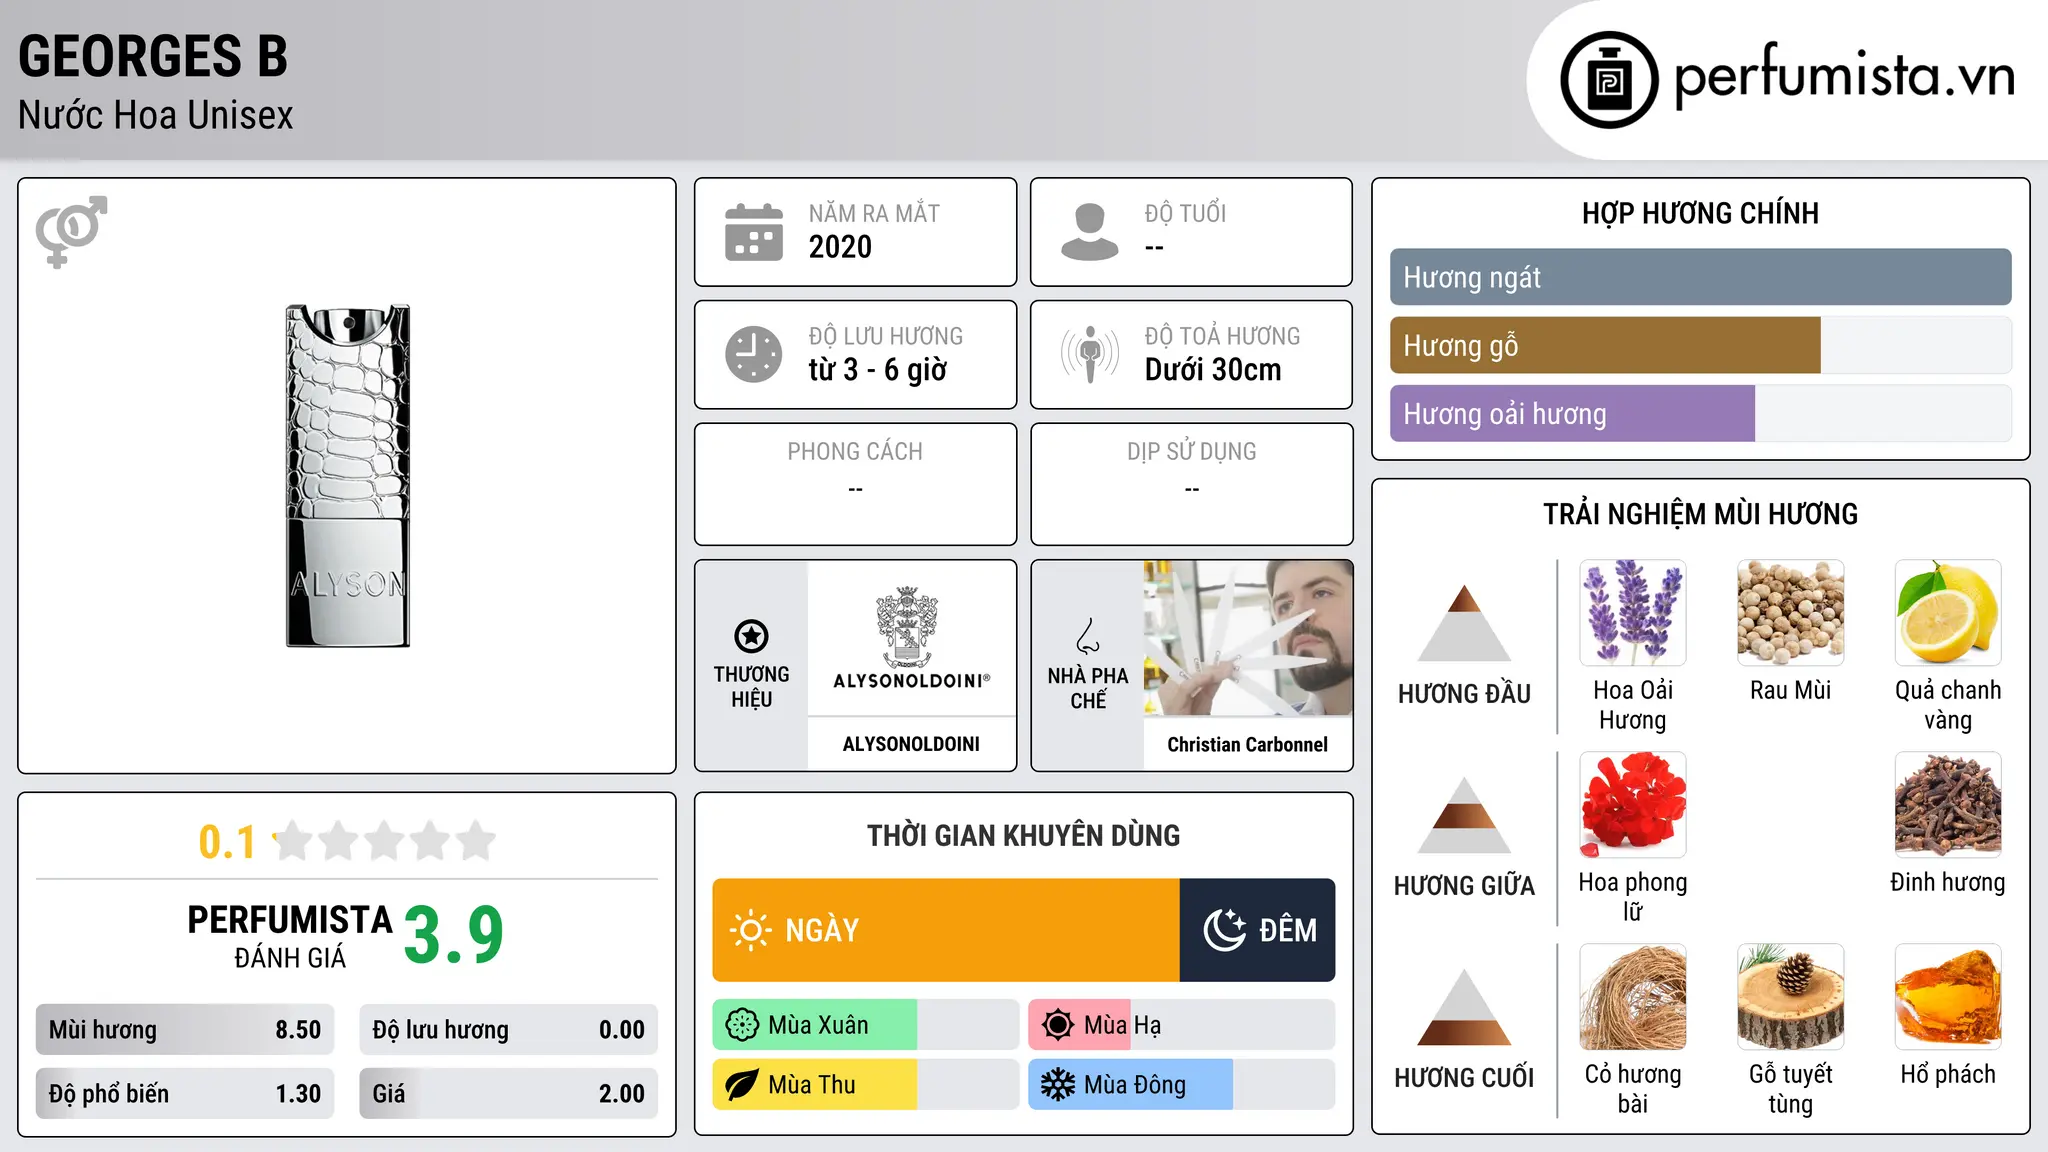
Task: Click the Dịp sử dụng card
Action: click(x=1191, y=484)
